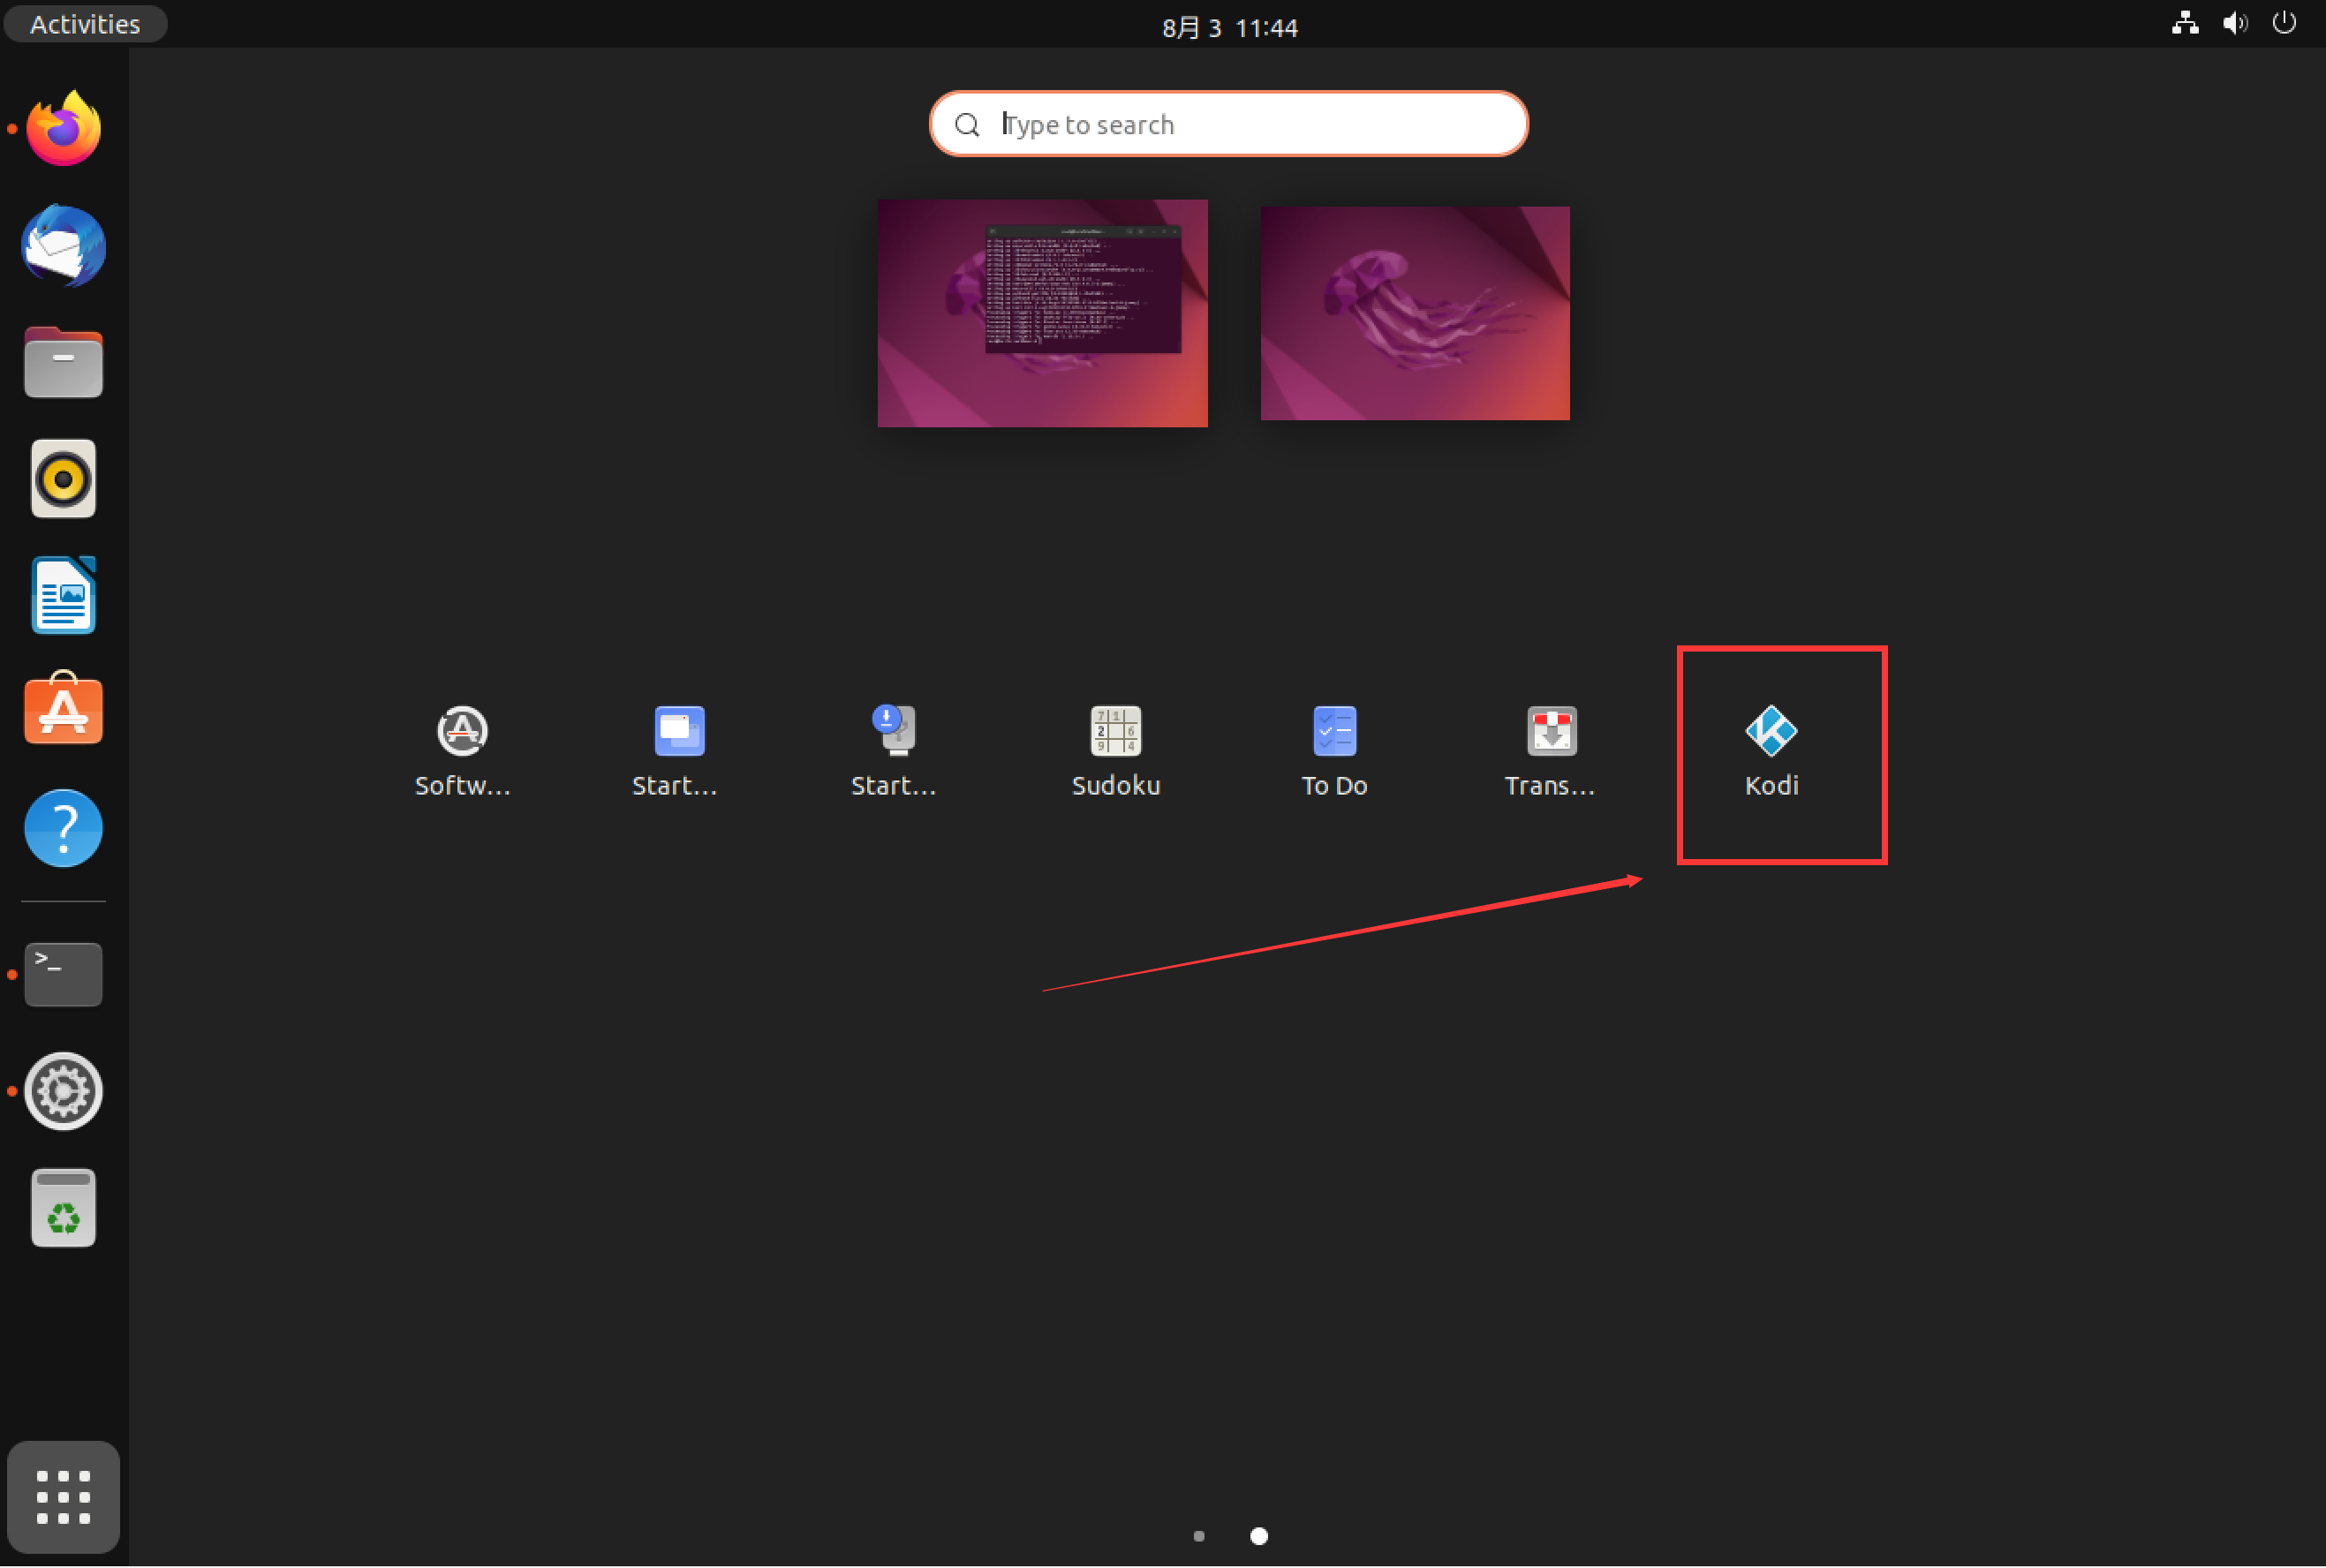Open the To Do app
Viewport: 2326px width, 1568px height.
click(x=1333, y=733)
